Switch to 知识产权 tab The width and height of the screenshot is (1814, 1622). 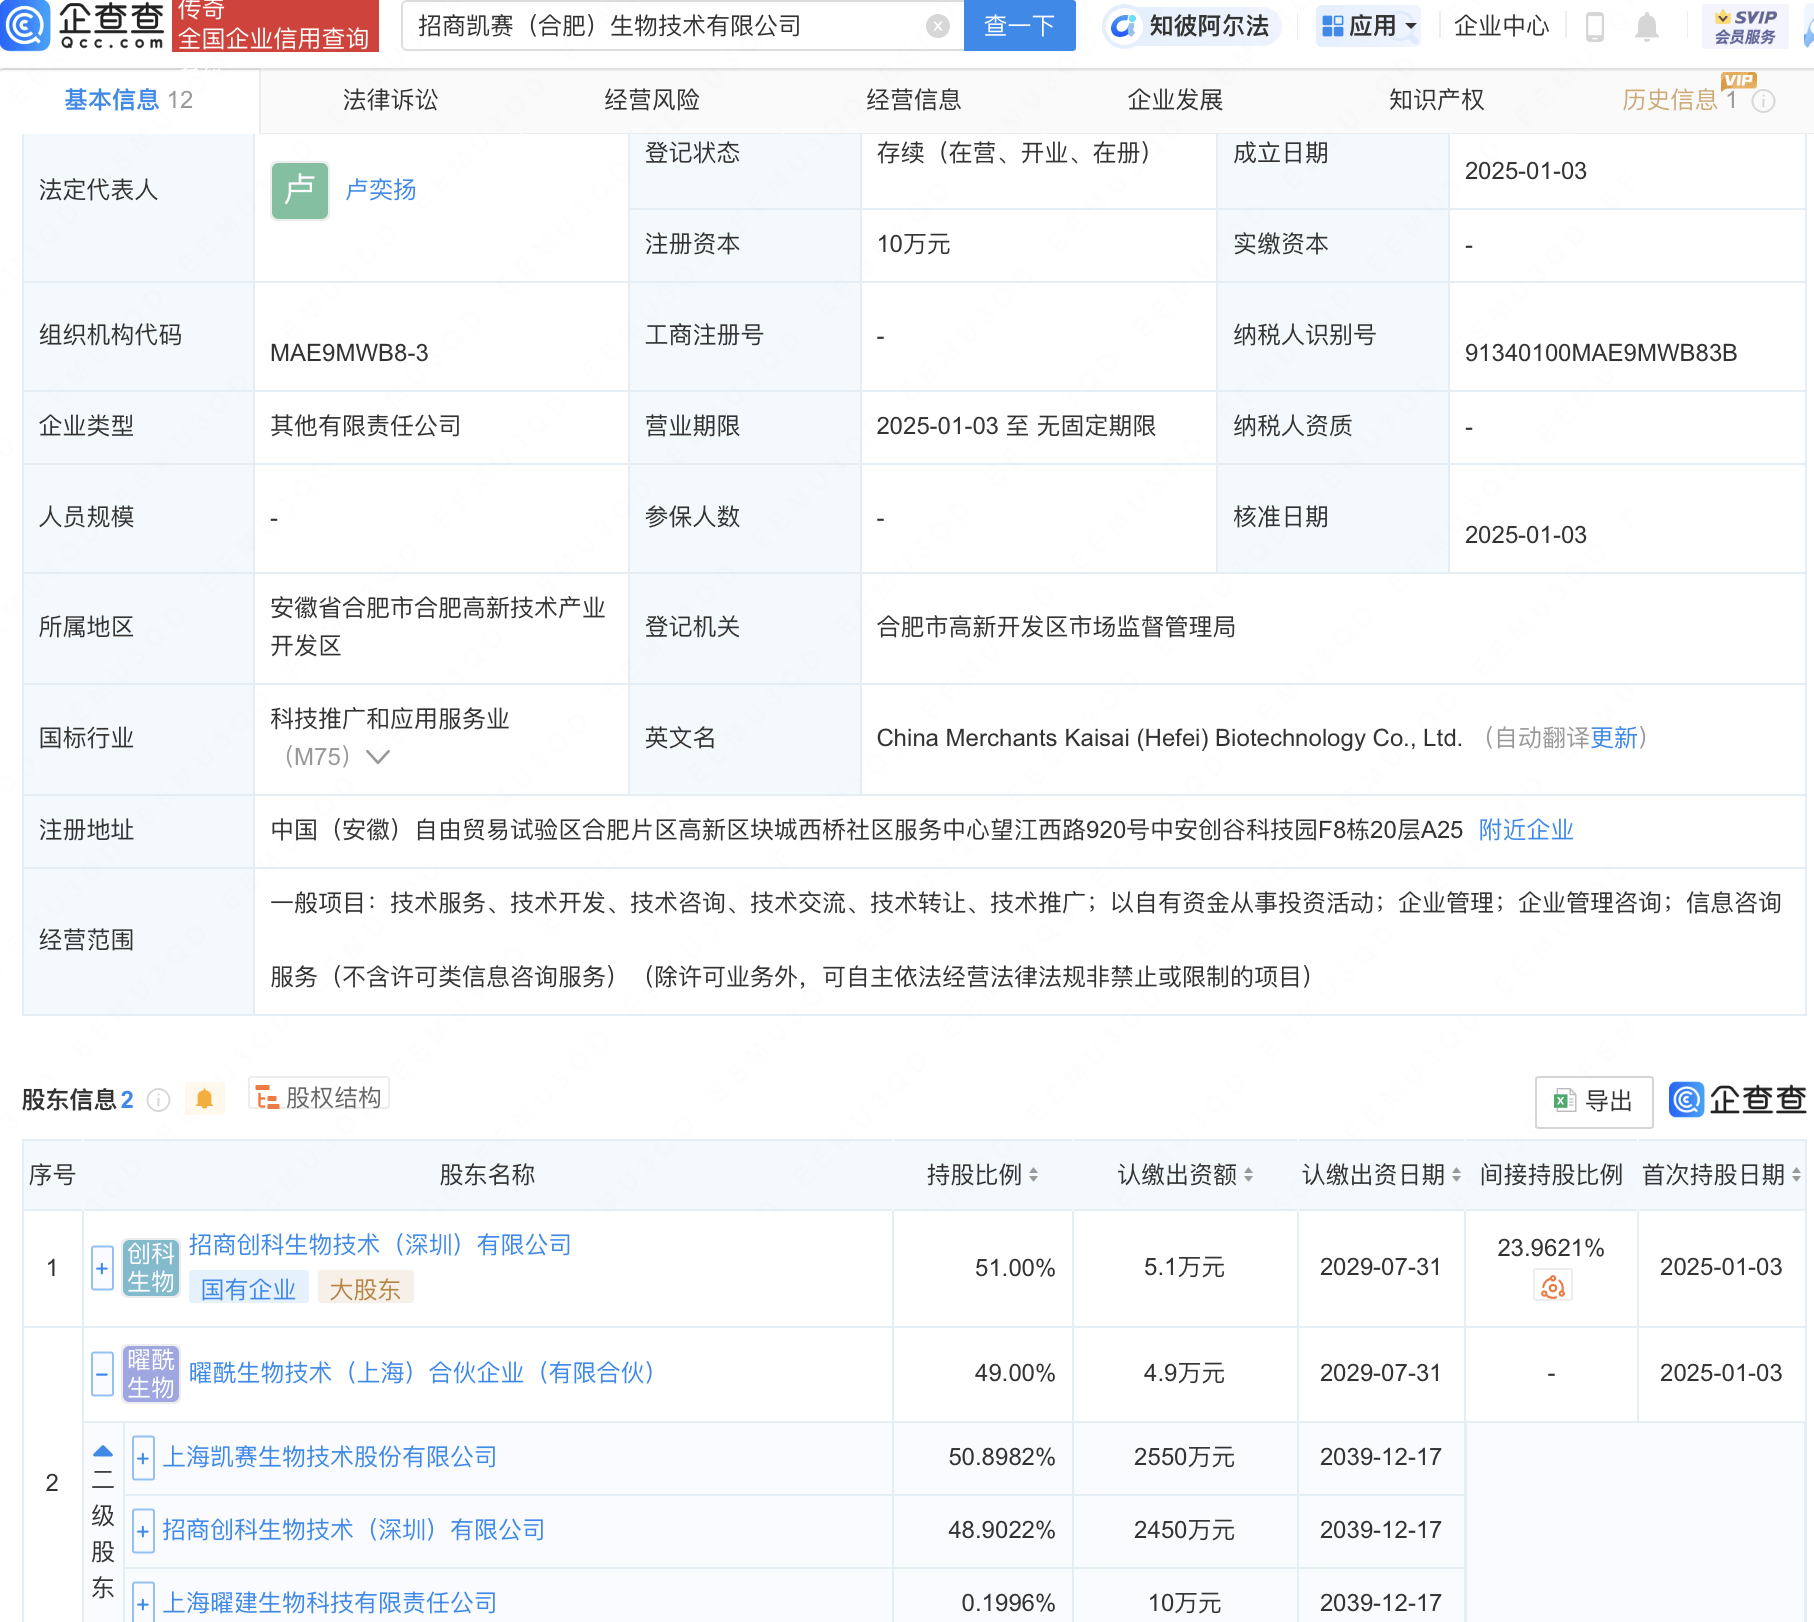coord(1436,100)
